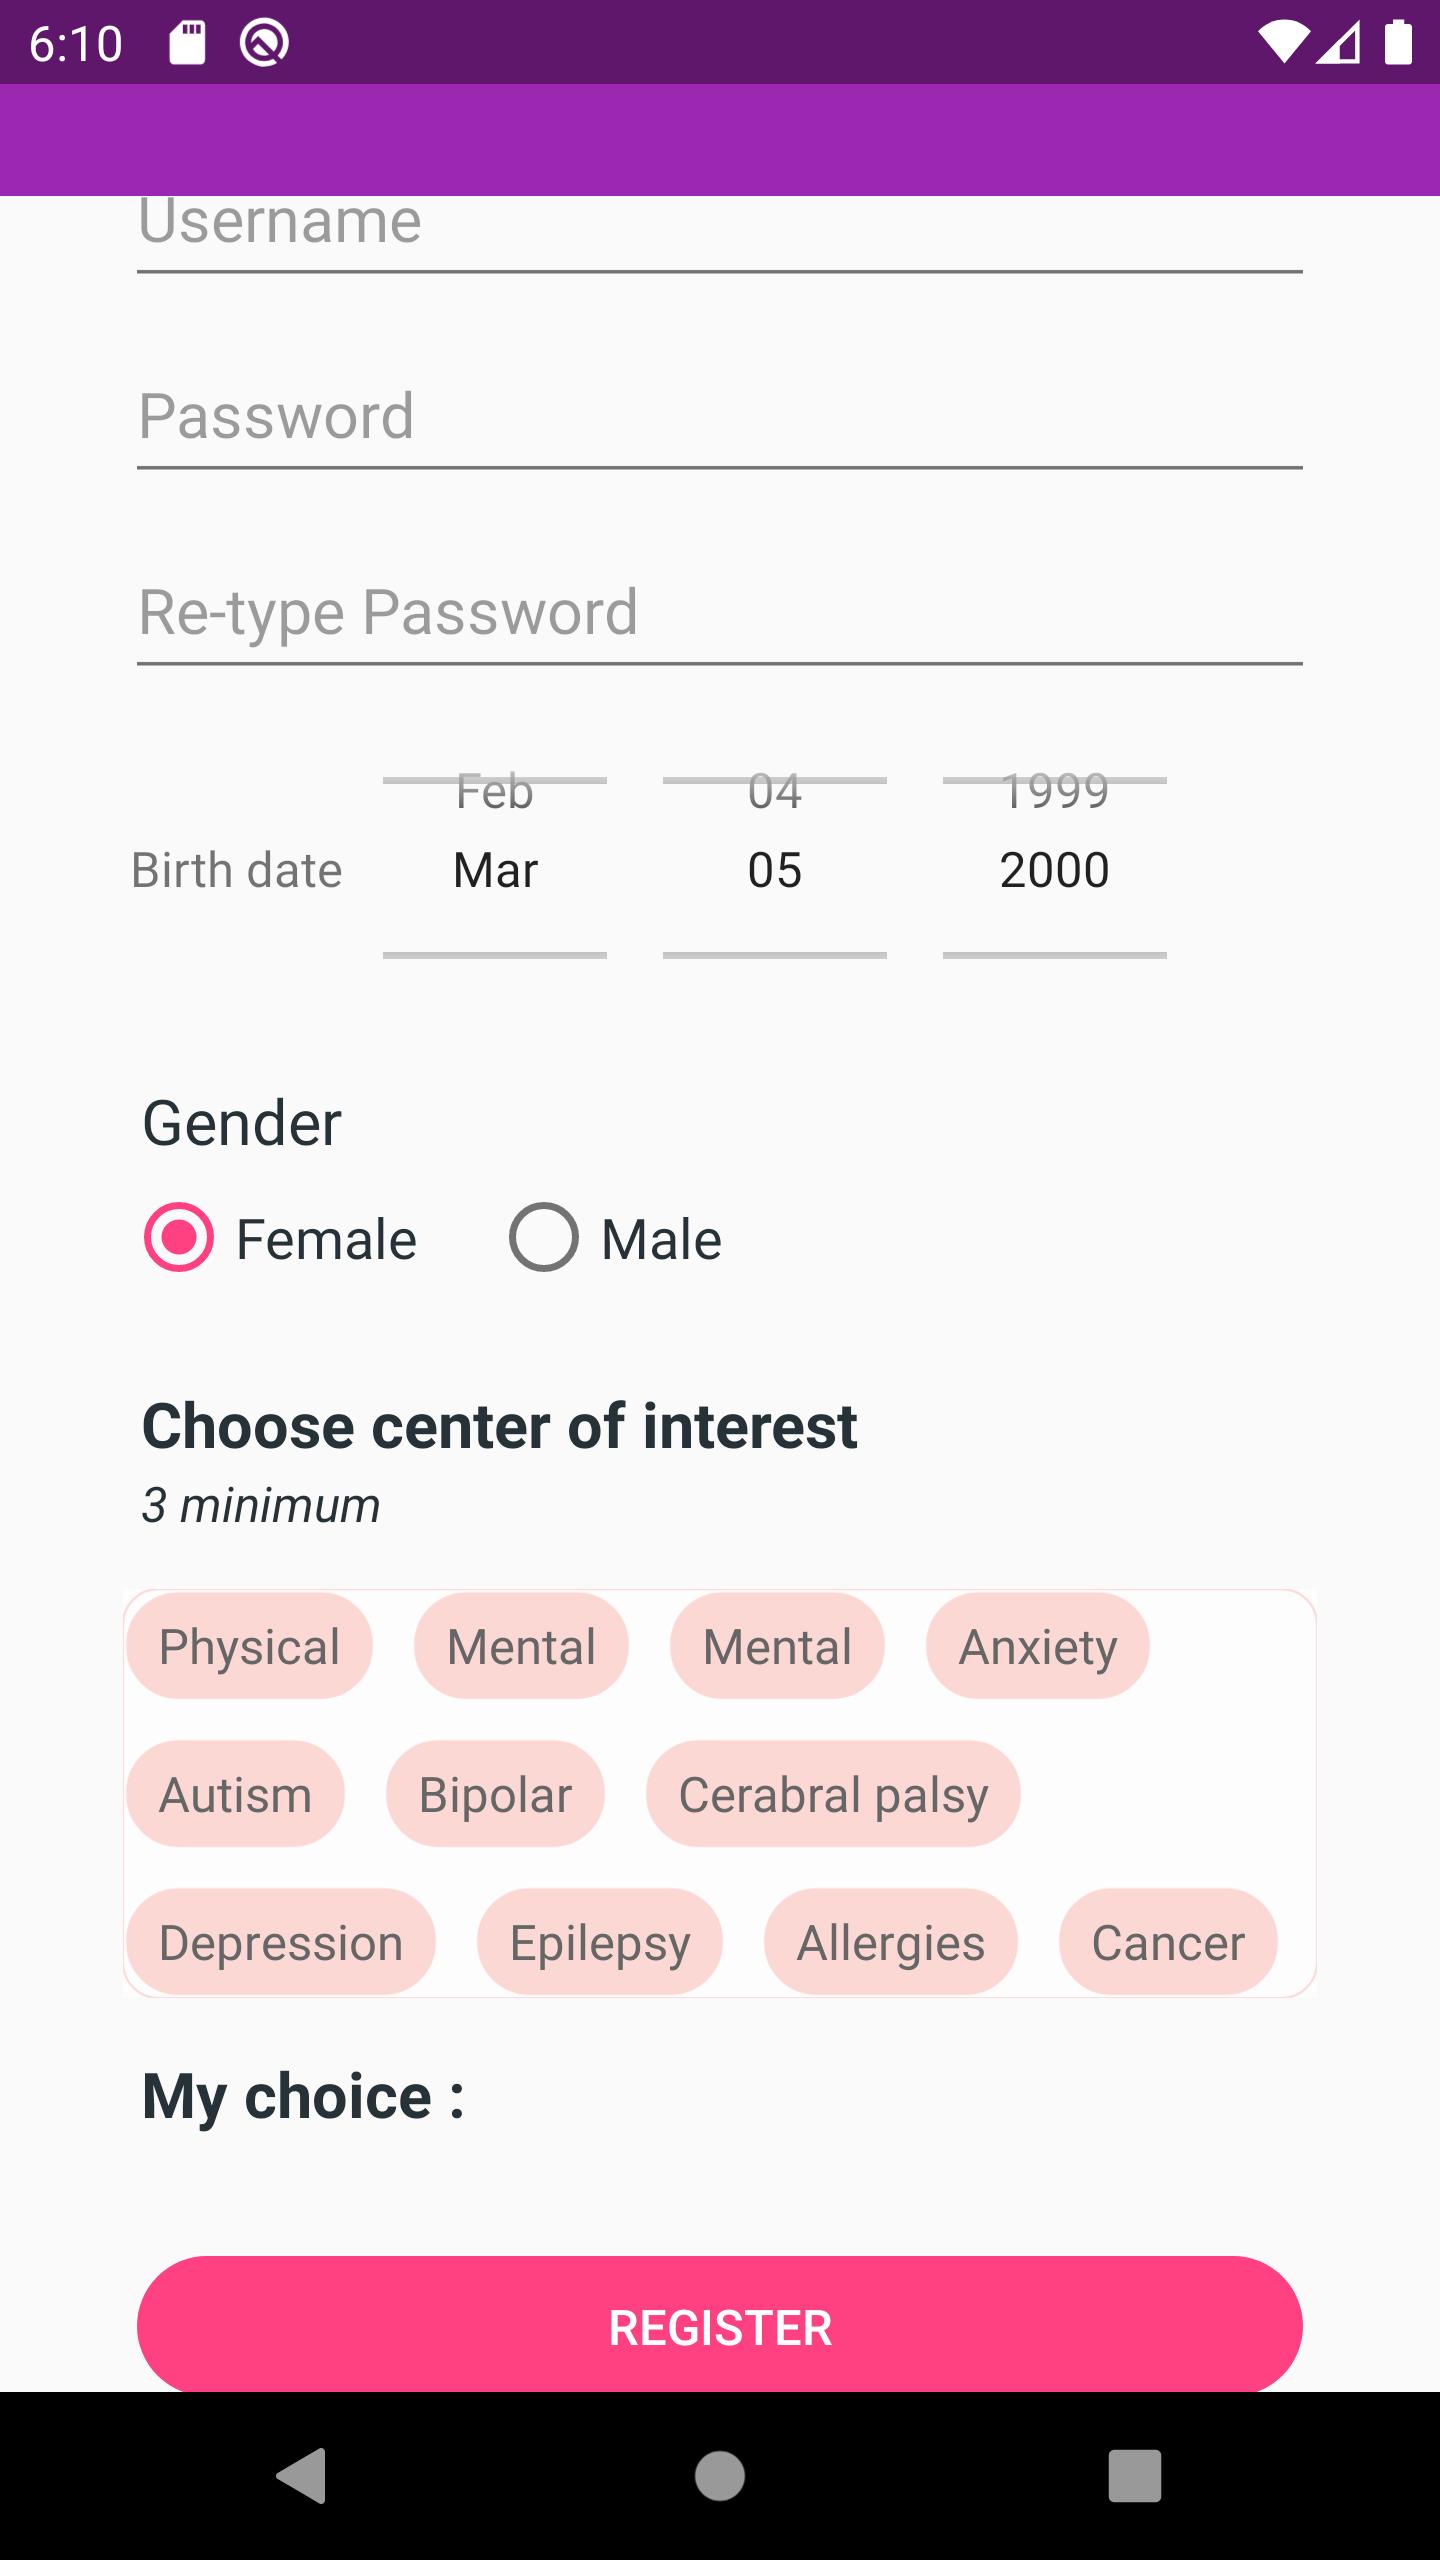Choose 1999 in the year picker

1055,792
